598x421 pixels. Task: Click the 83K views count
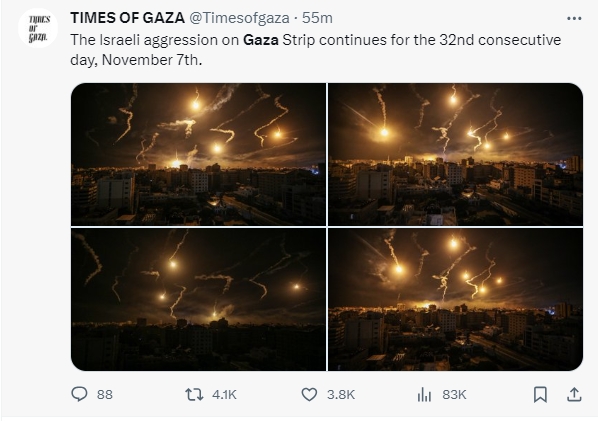point(454,394)
